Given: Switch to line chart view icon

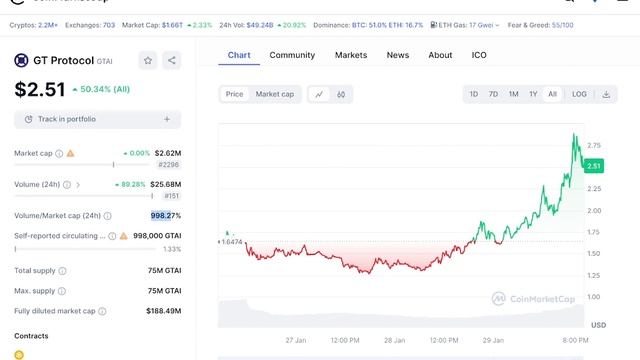Looking at the screenshot, I should 319,94.
